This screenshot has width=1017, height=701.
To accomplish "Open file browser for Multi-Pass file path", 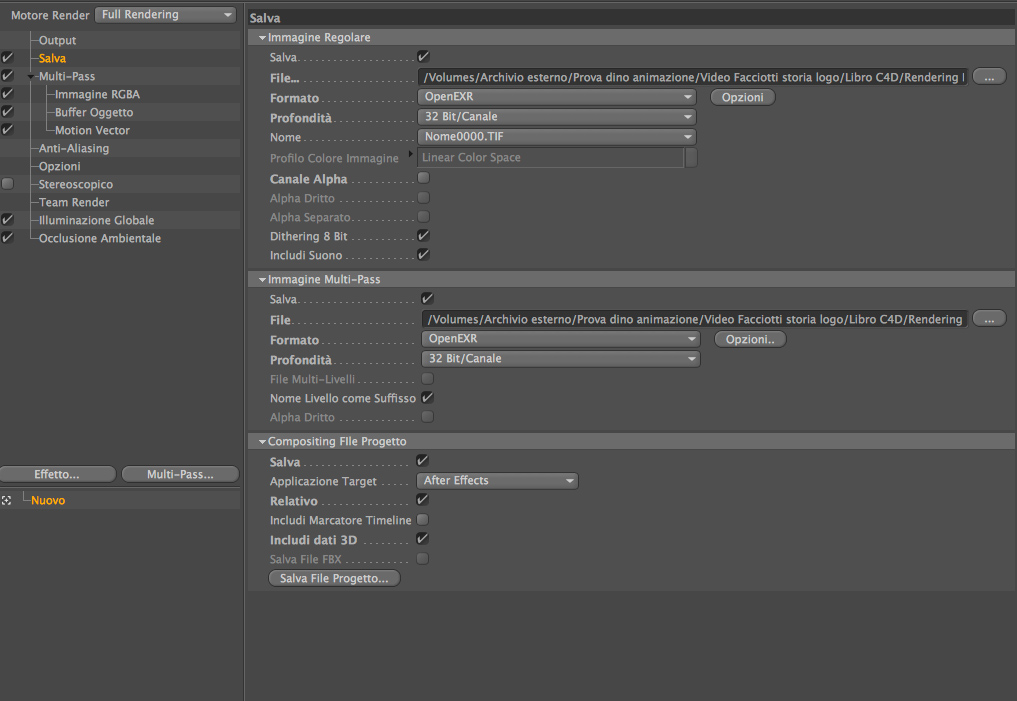I will pos(988,319).
